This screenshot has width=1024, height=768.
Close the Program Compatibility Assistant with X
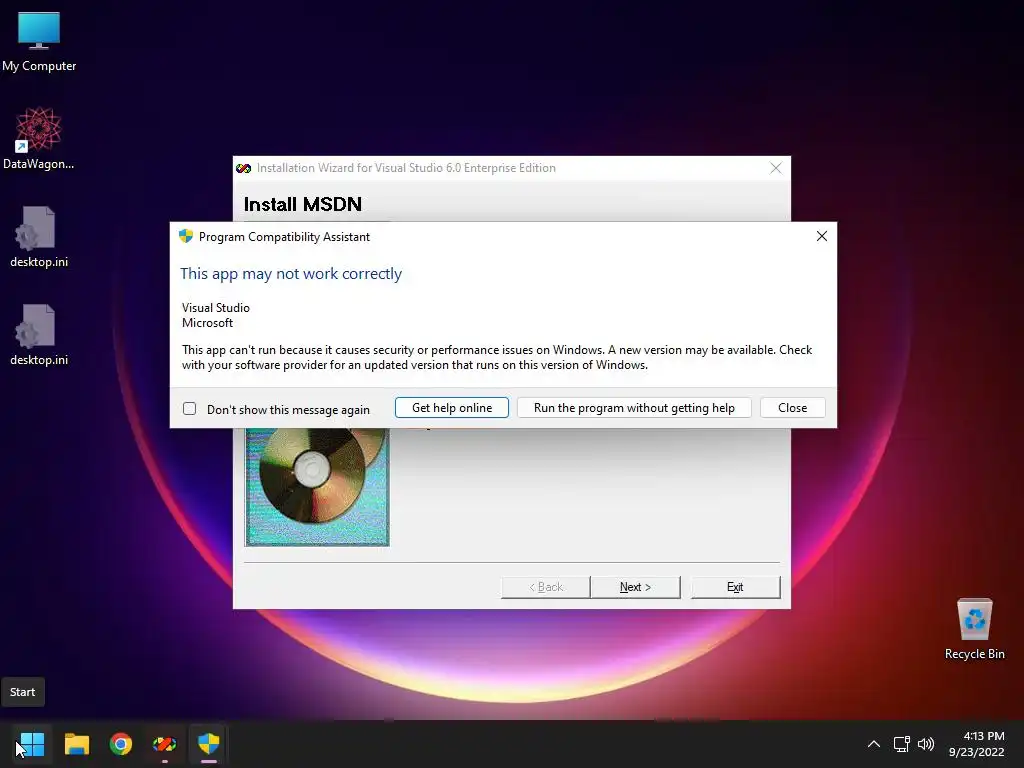click(822, 236)
